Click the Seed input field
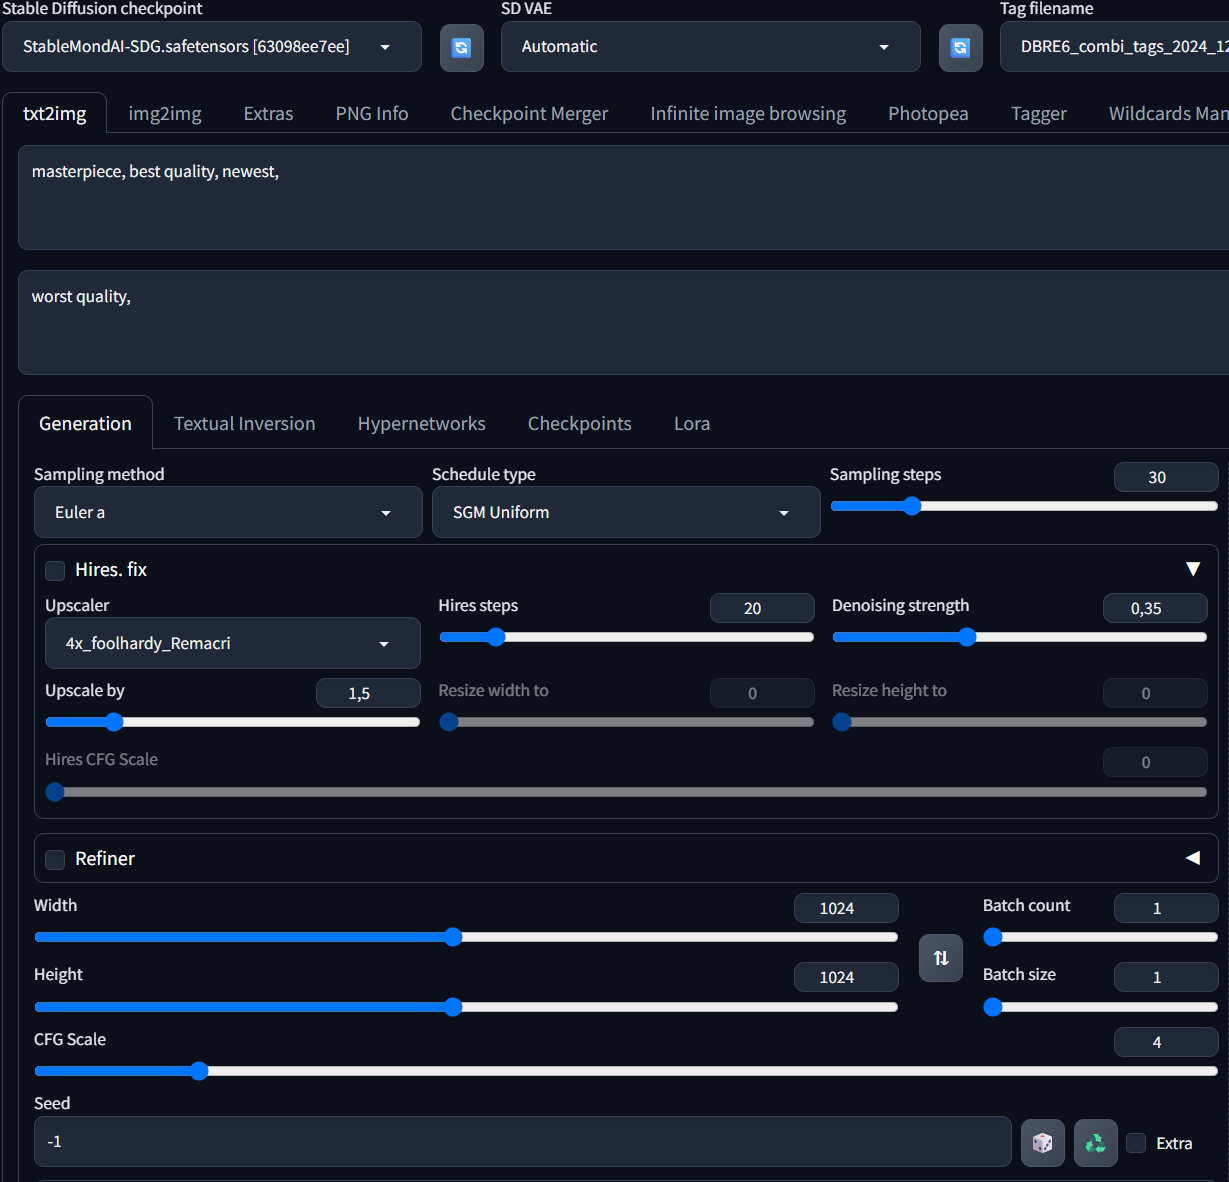1229x1182 pixels. tap(523, 1142)
